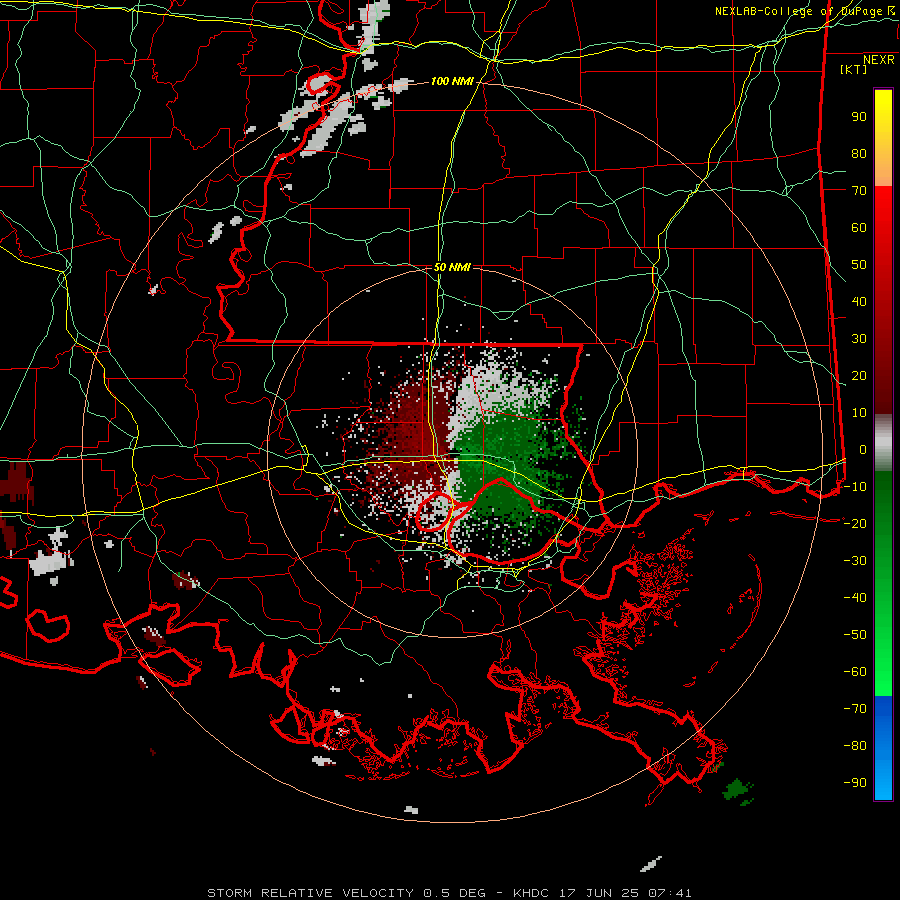Click the "07:41" timestamp in the footer
900x900 pixels.
pos(670,893)
